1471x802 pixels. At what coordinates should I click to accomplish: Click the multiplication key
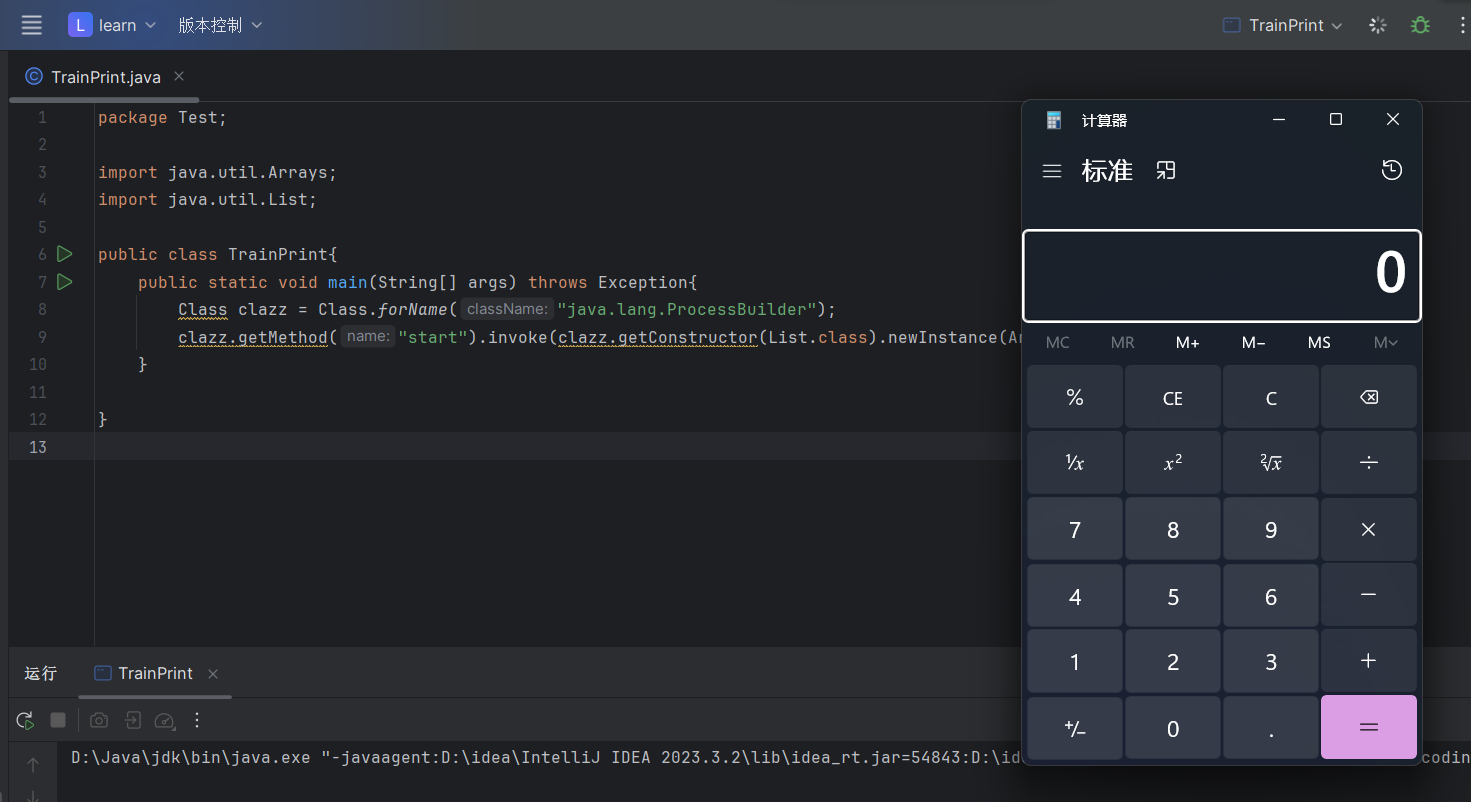[x=1369, y=529]
